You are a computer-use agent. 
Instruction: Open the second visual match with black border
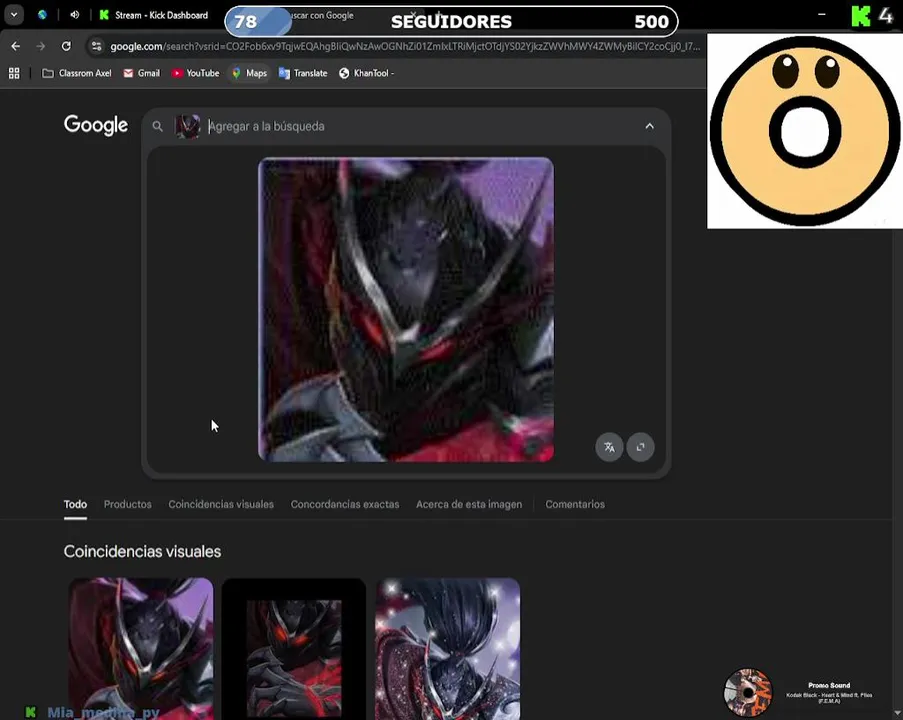click(x=294, y=649)
